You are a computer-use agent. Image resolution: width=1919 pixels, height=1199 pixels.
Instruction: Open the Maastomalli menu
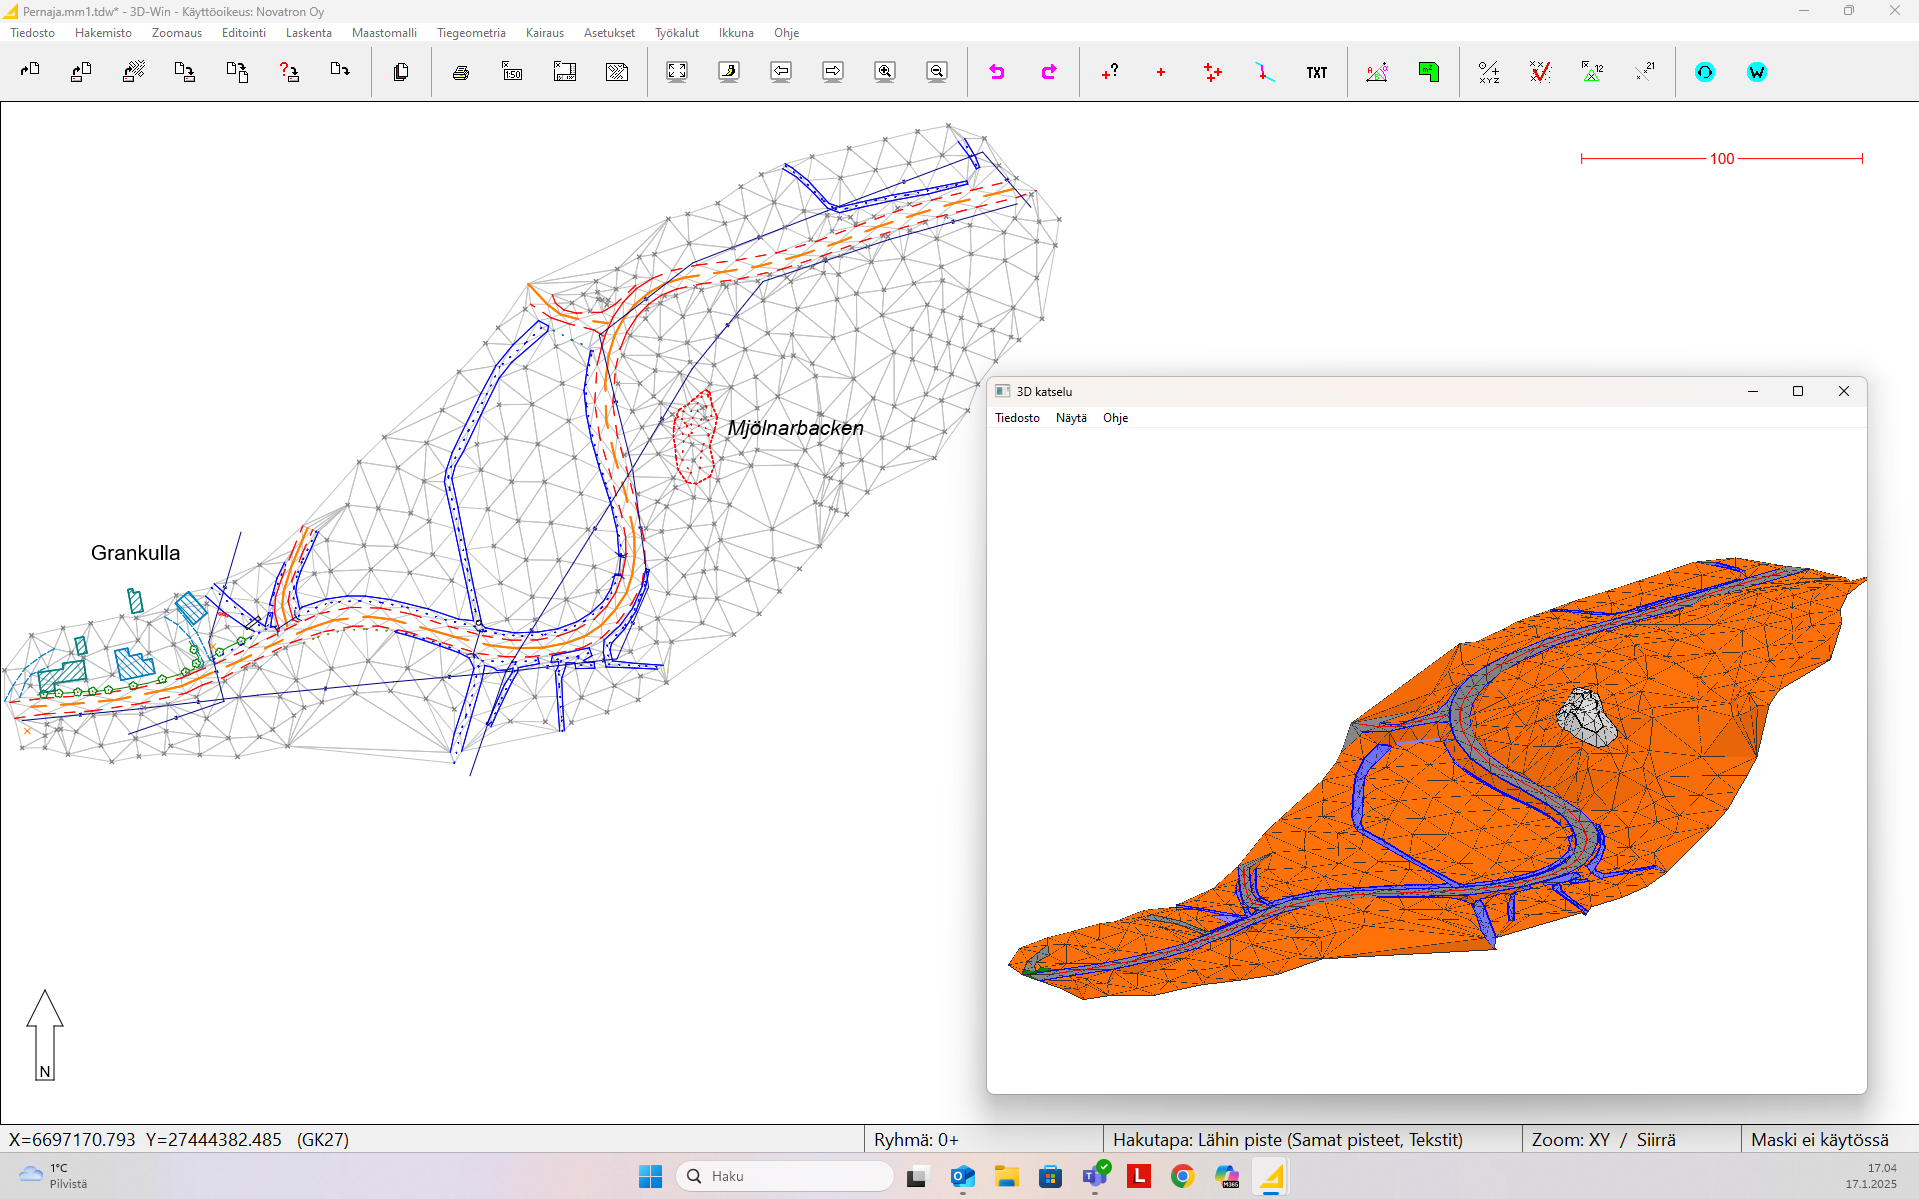pos(384,33)
